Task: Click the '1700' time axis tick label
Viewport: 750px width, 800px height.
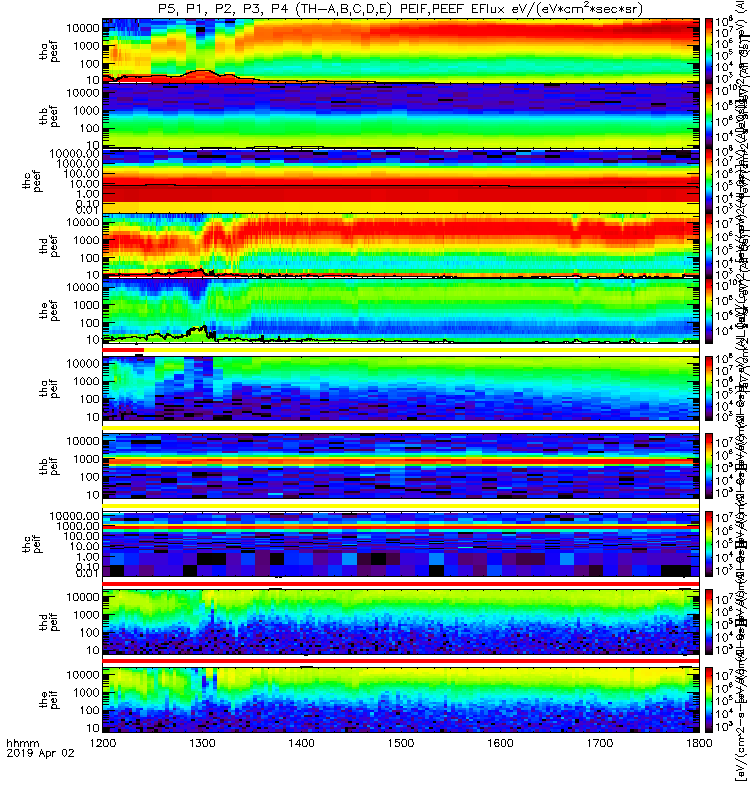Action: click(599, 743)
